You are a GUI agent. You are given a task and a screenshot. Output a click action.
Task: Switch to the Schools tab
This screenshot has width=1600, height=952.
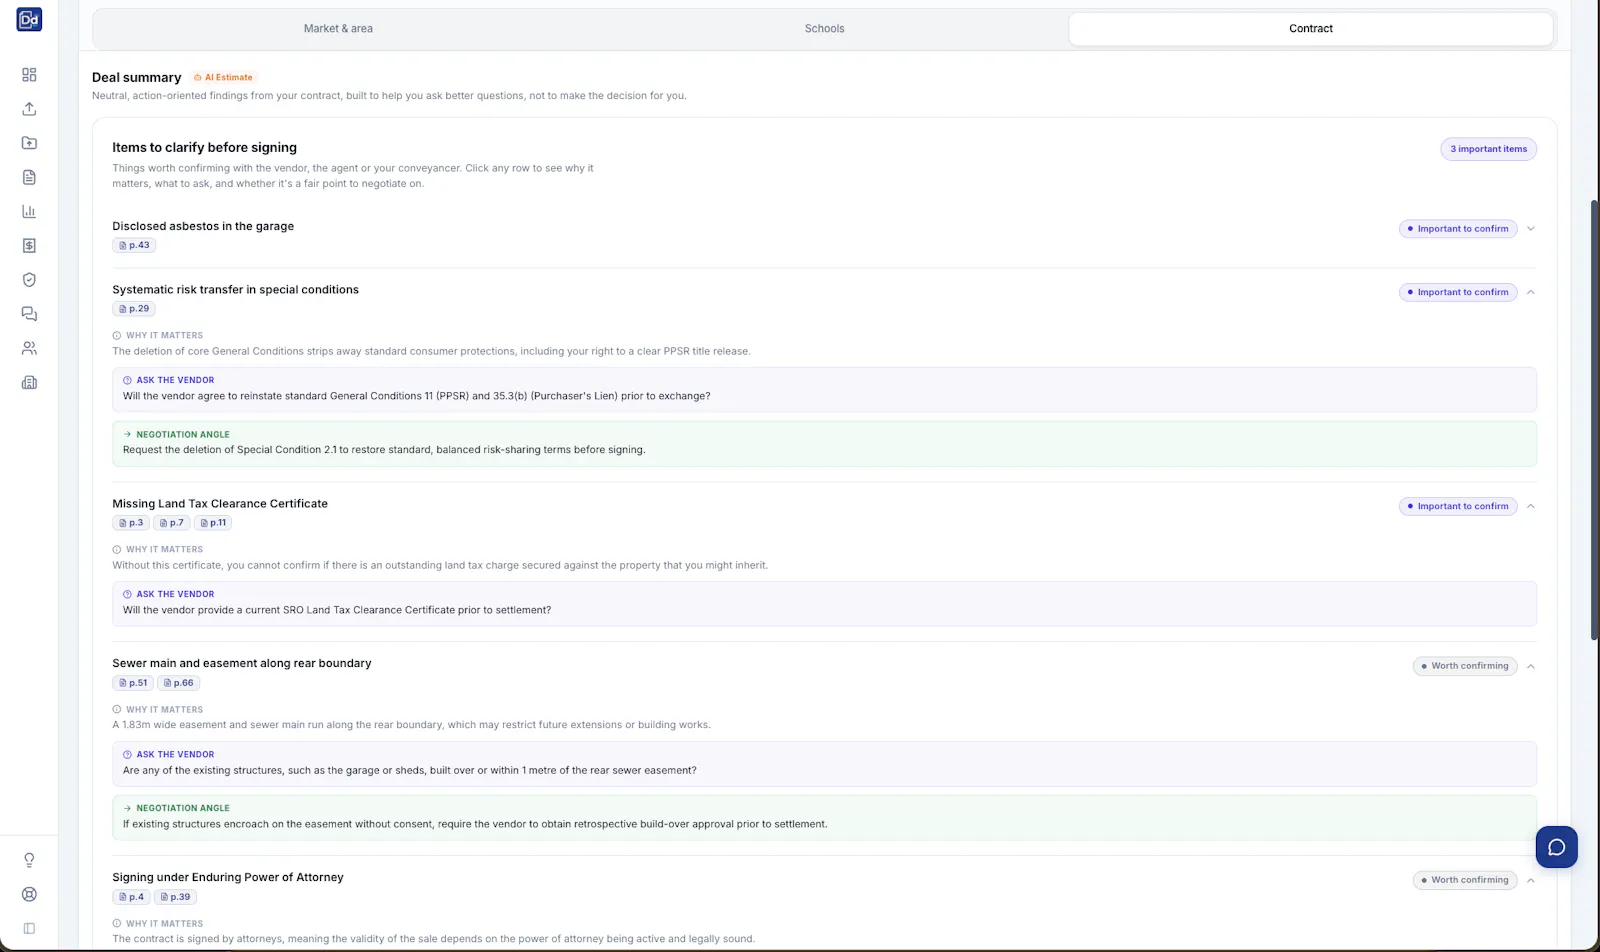click(x=824, y=29)
